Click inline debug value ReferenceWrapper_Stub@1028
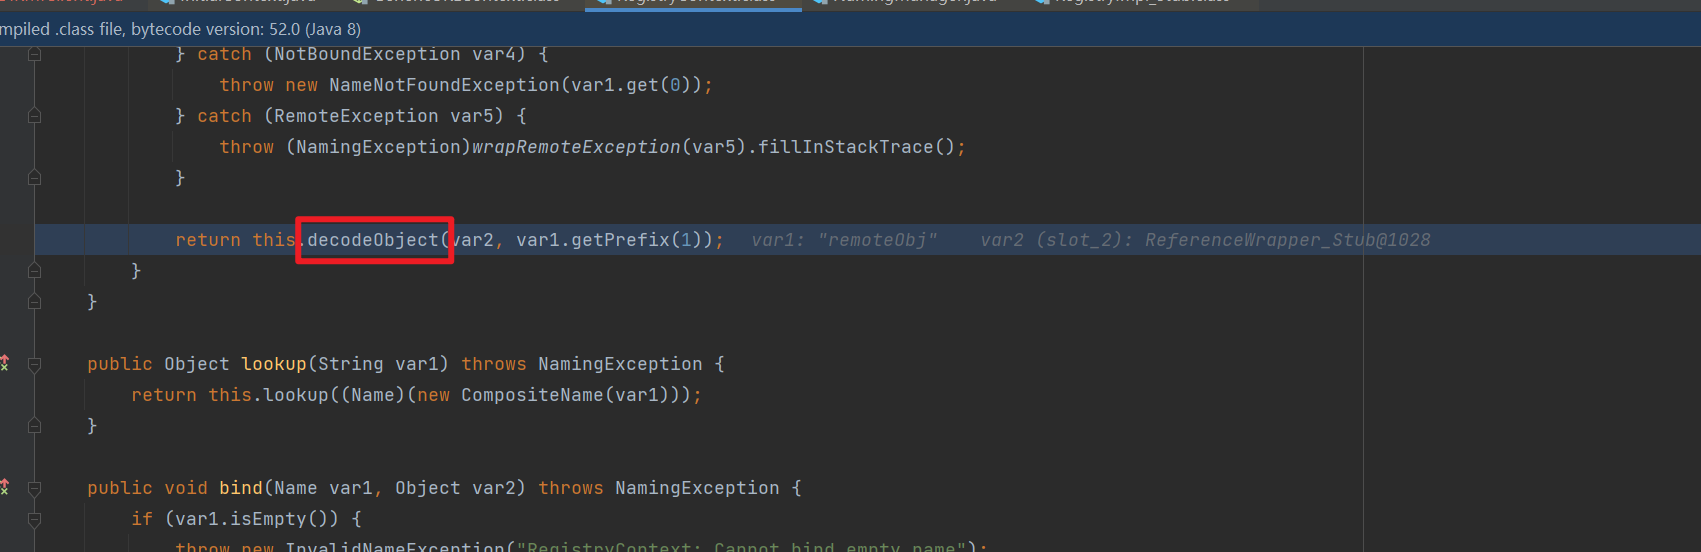This screenshot has width=1701, height=552. 1287,240
